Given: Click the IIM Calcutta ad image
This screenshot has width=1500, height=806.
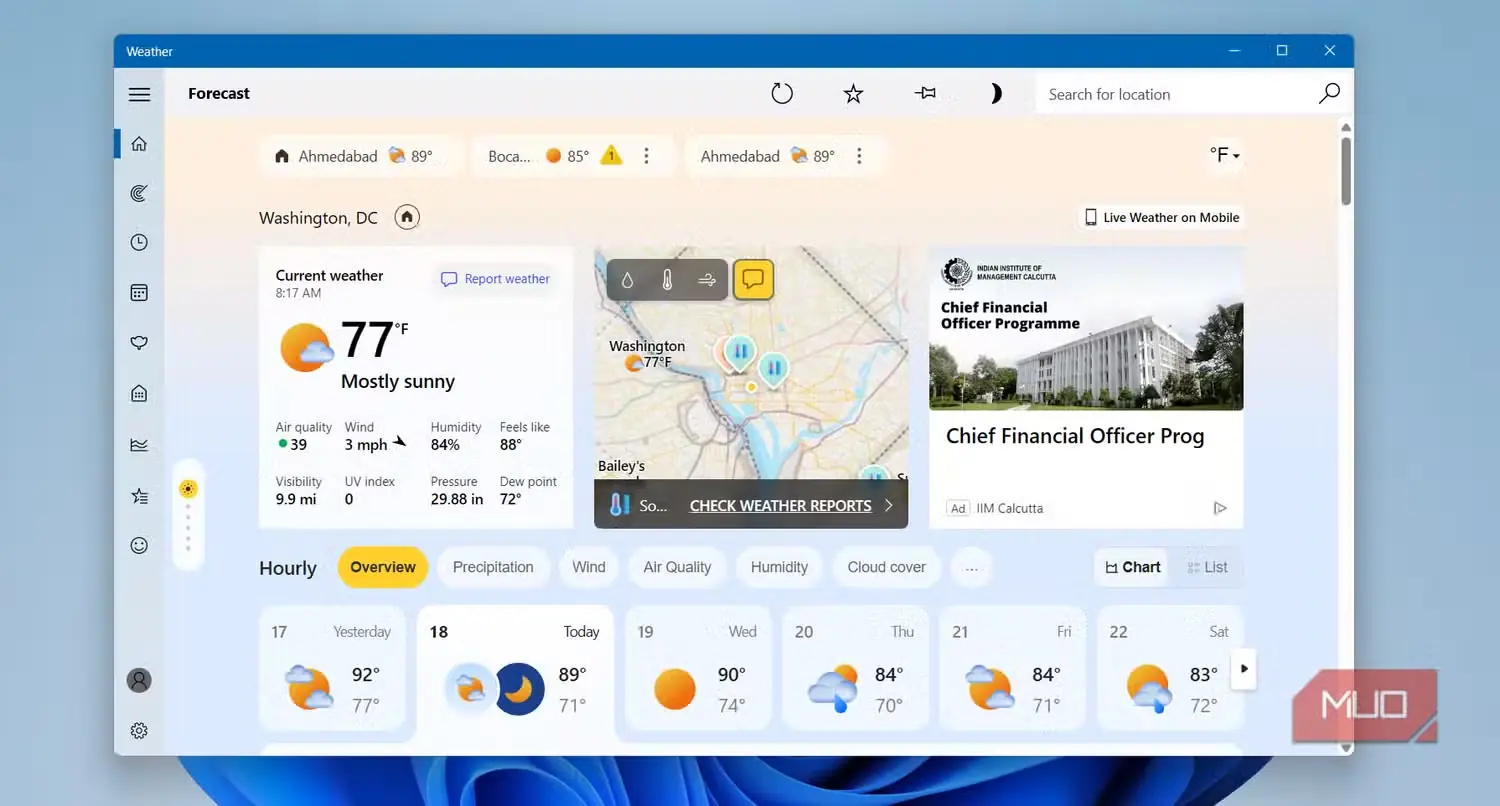Looking at the screenshot, I should point(1087,329).
